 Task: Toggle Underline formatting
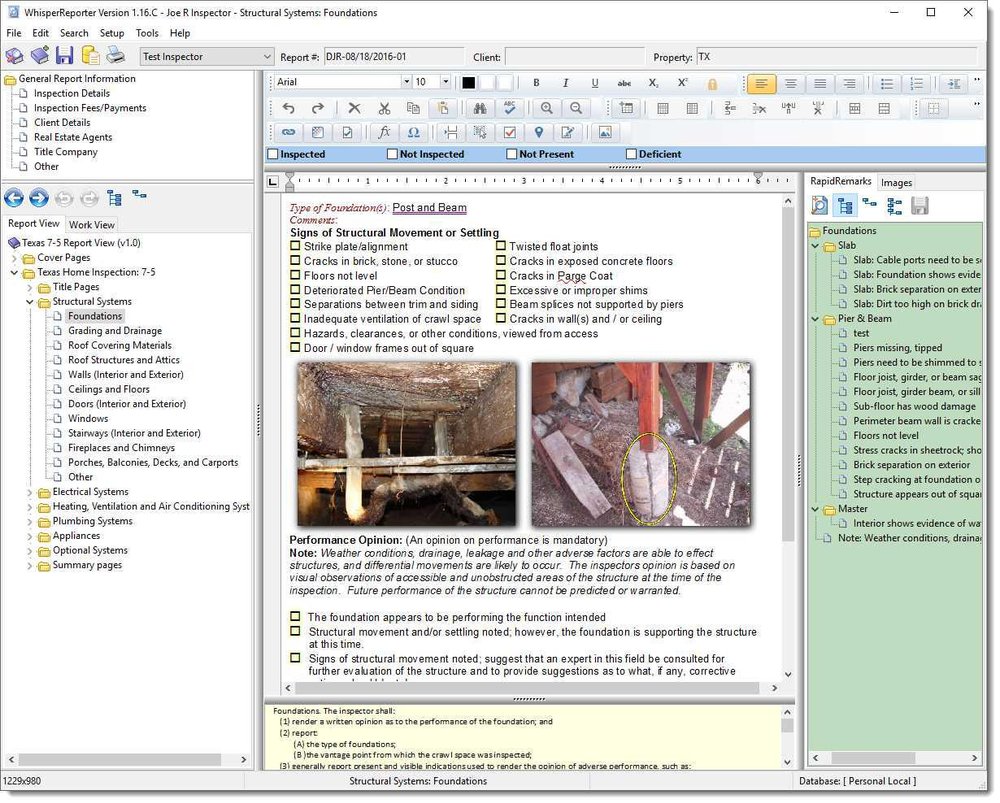(594, 83)
